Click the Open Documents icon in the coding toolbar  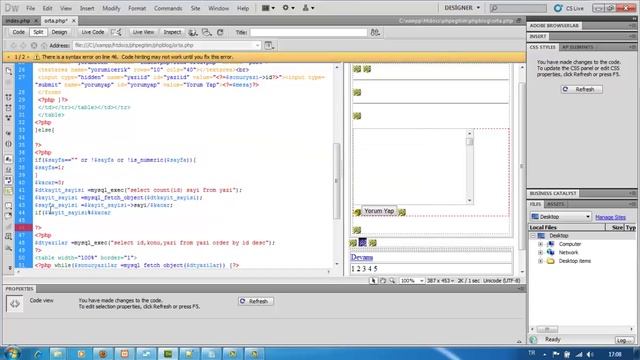[x=9, y=71]
